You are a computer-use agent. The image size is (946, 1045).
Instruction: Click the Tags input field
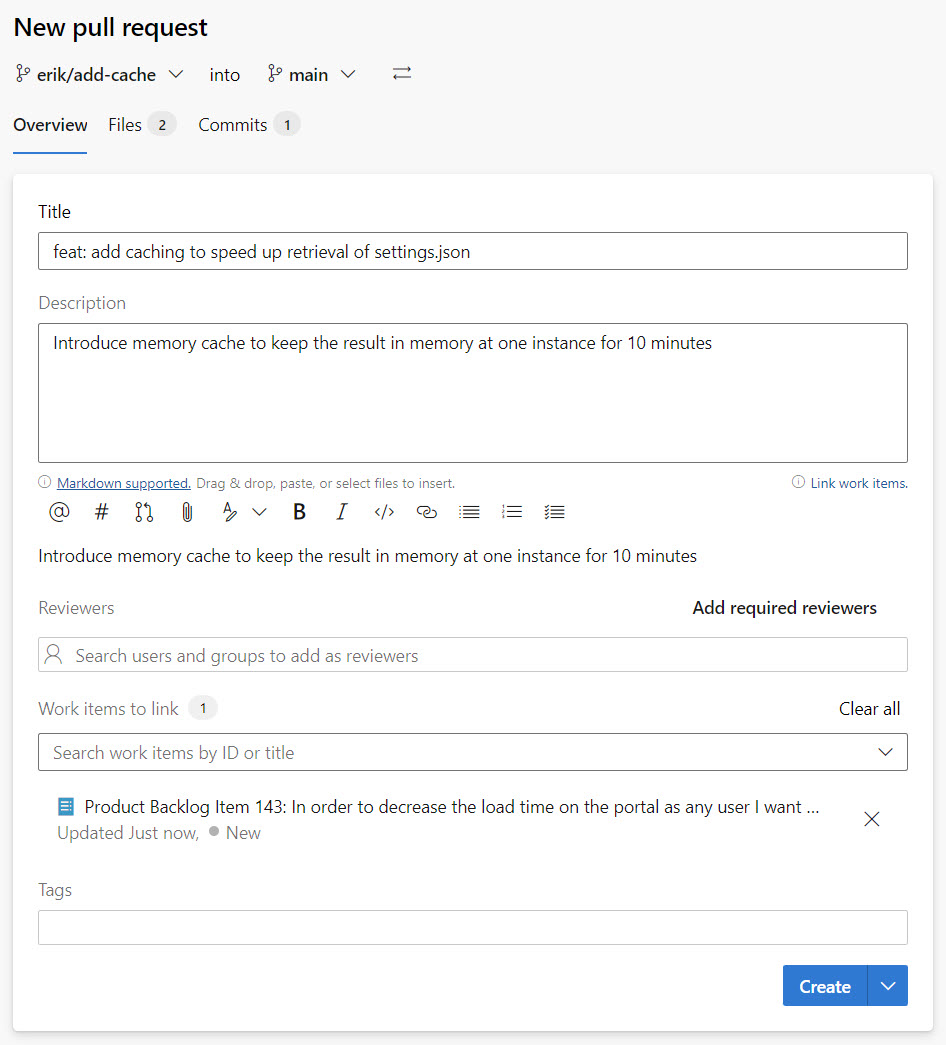(x=473, y=928)
